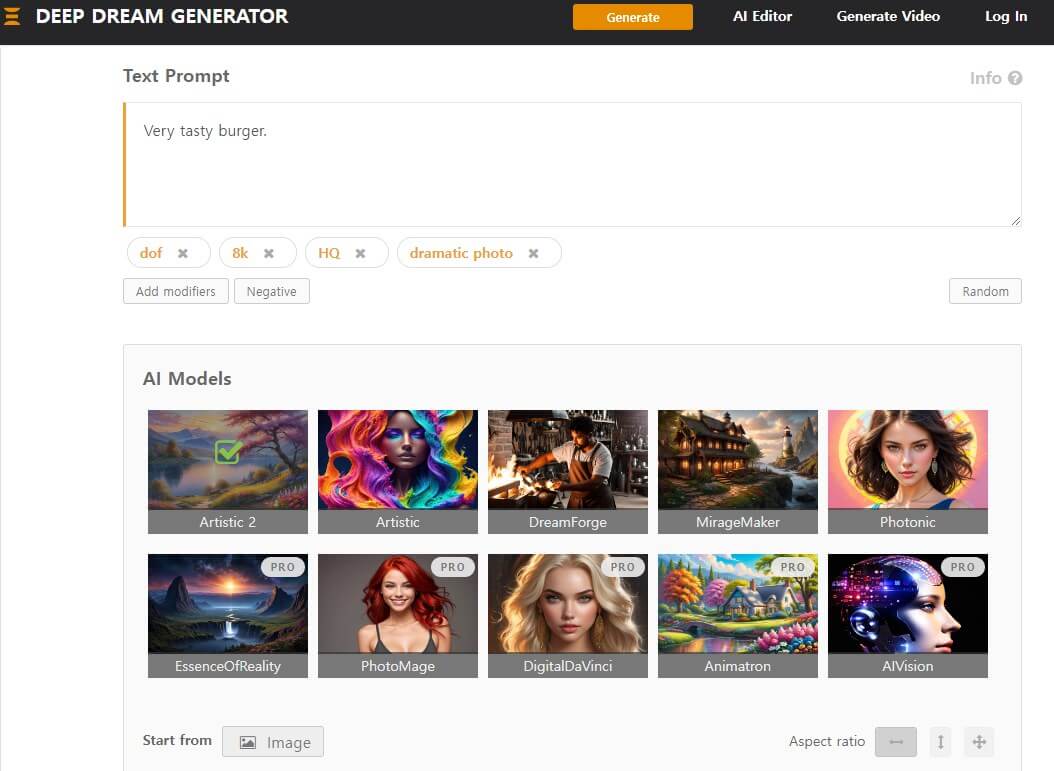Image resolution: width=1054 pixels, height=771 pixels.
Task: Select the Artistic model thumbnail
Action: point(398,471)
